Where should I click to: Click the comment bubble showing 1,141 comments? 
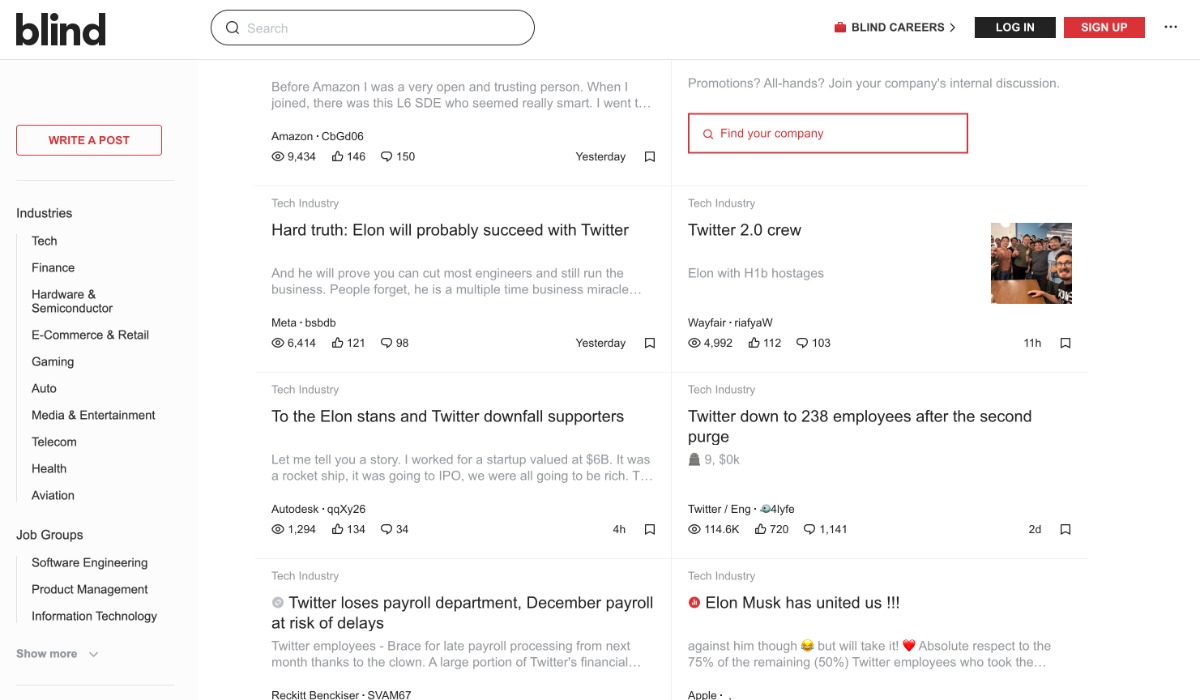click(810, 529)
